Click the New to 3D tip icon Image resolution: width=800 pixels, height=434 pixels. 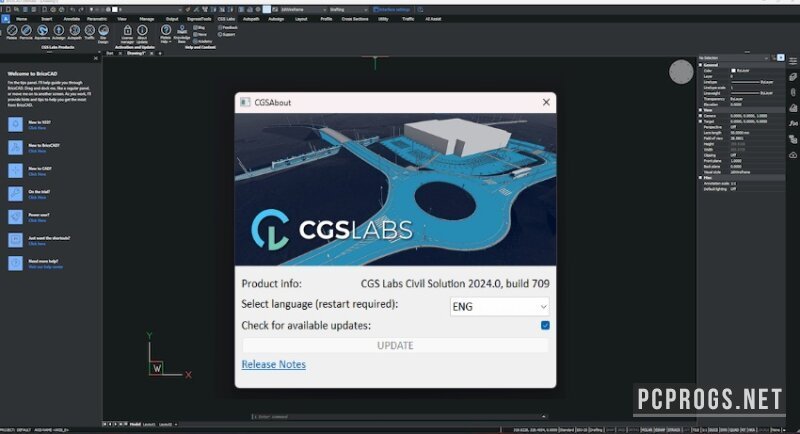click(x=15, y=124)
